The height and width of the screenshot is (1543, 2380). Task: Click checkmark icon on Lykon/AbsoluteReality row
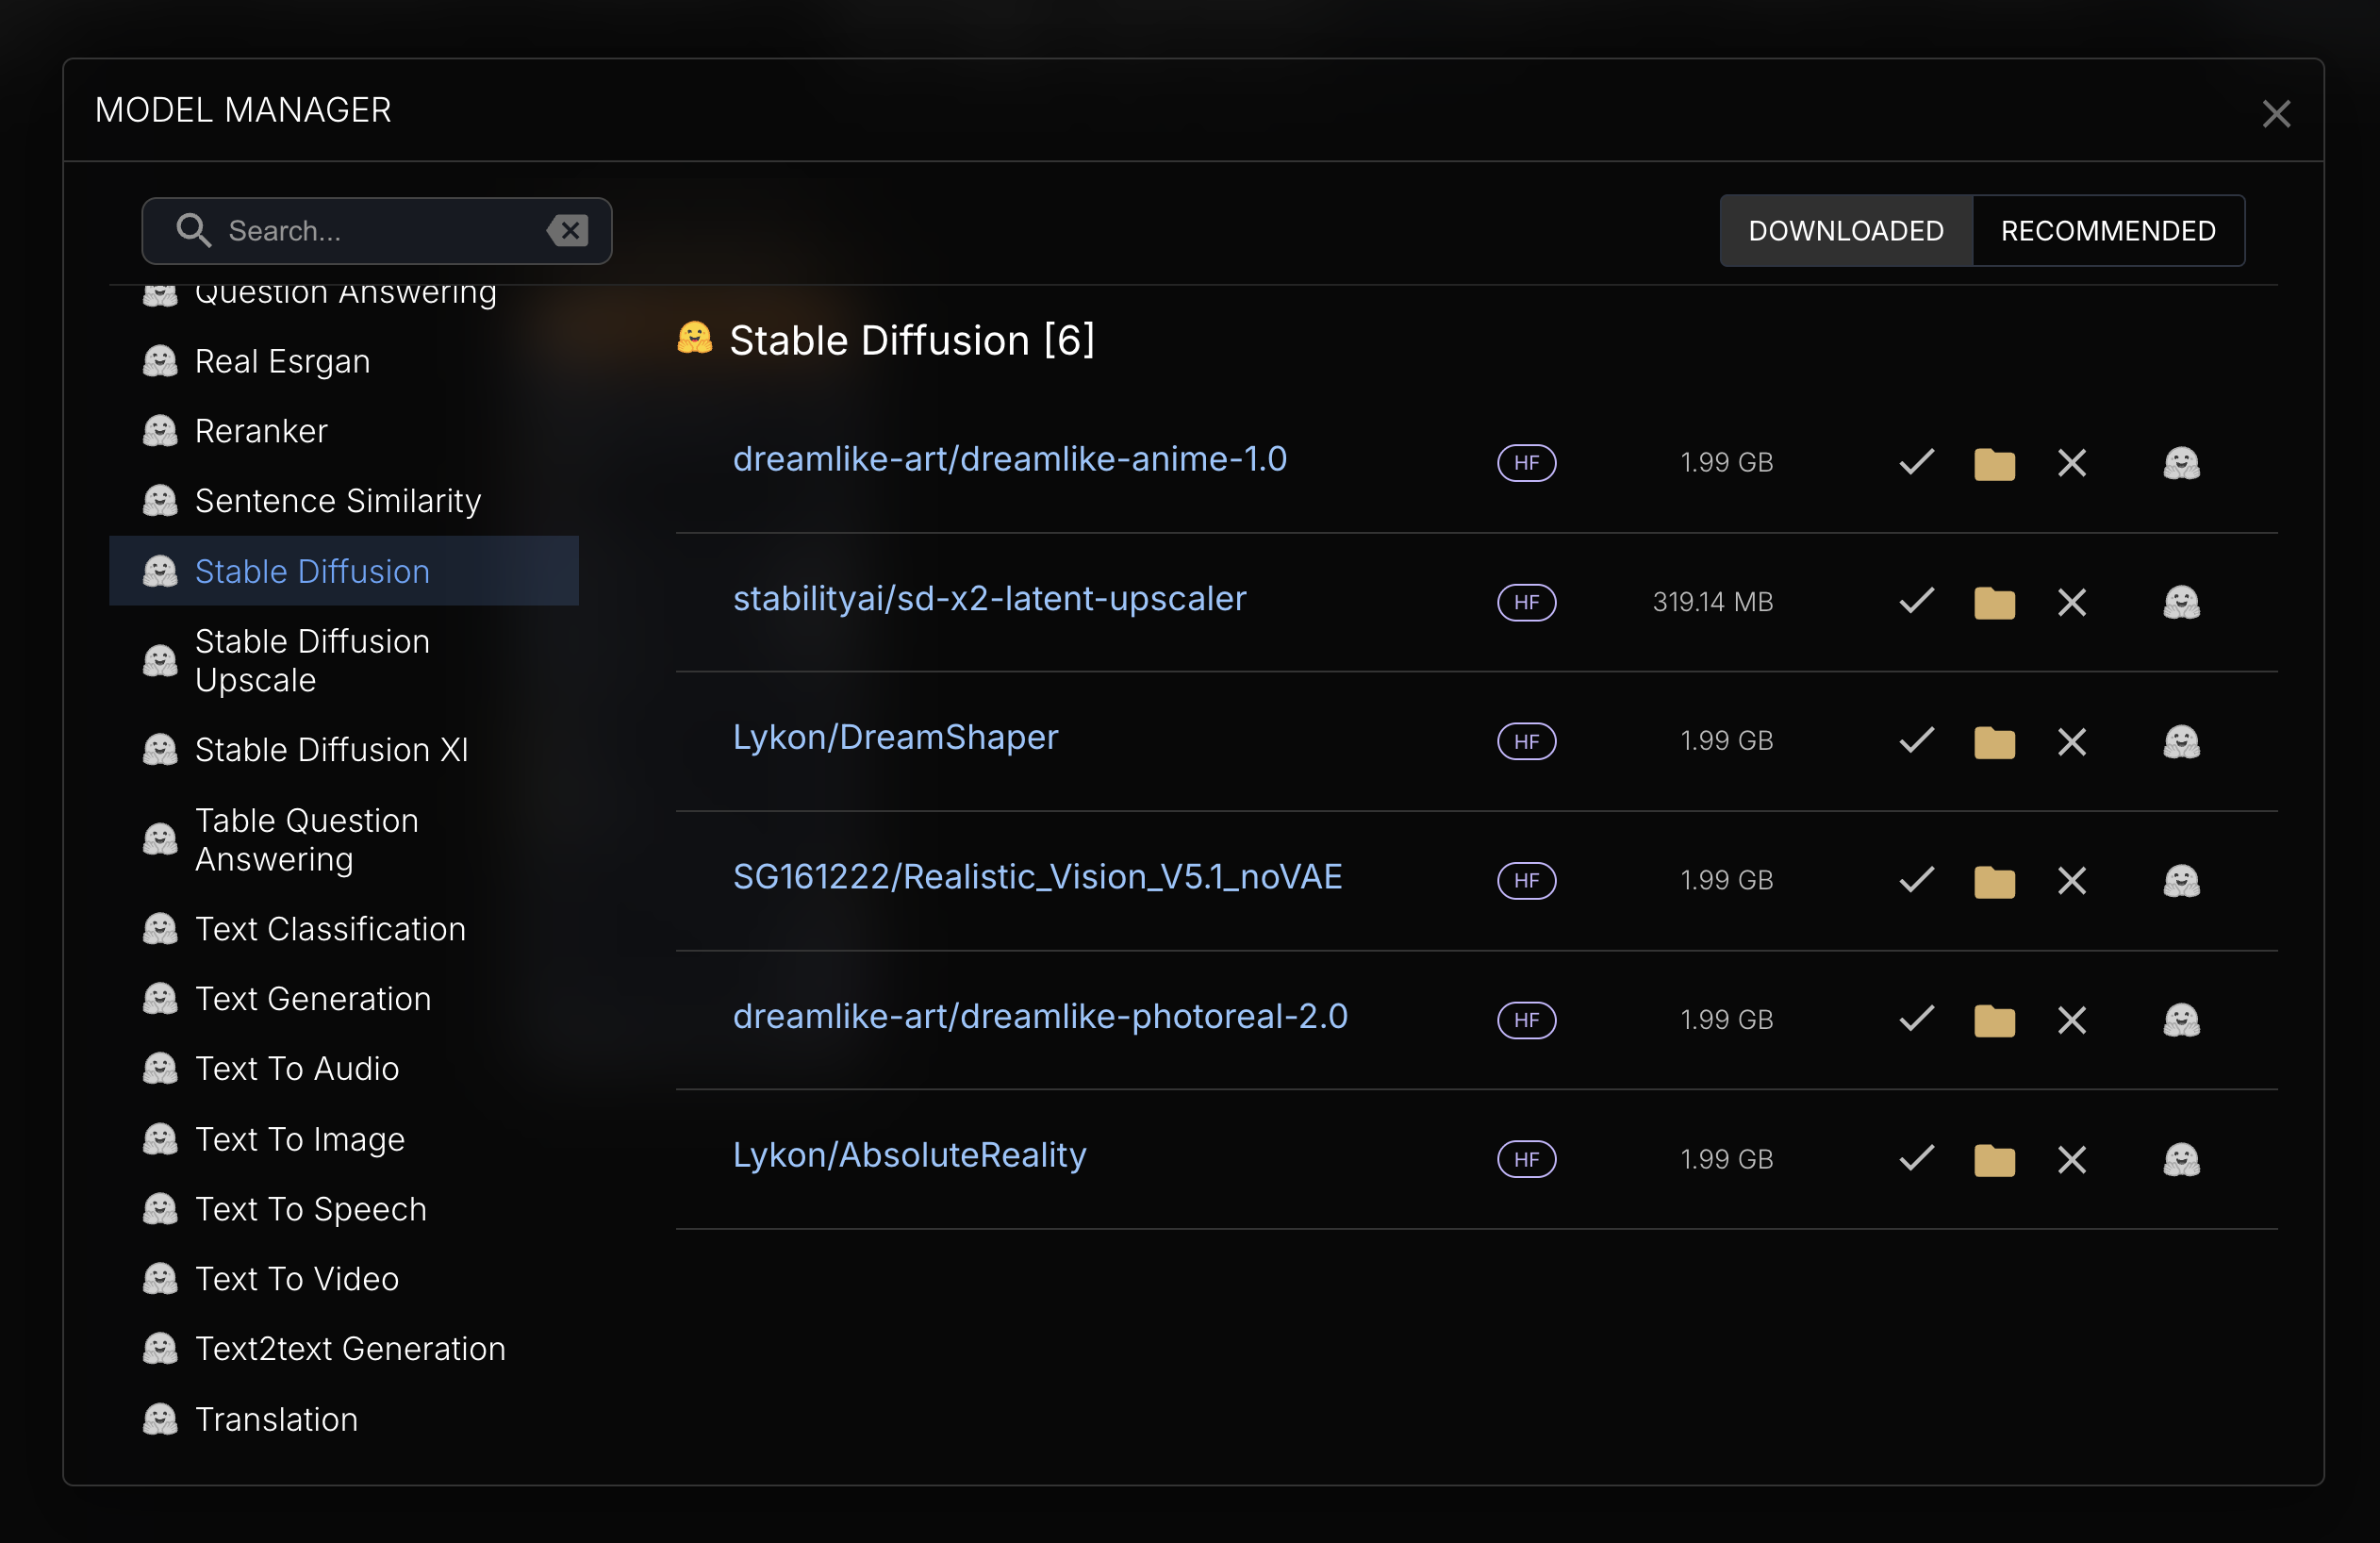pos(1916,1159)
